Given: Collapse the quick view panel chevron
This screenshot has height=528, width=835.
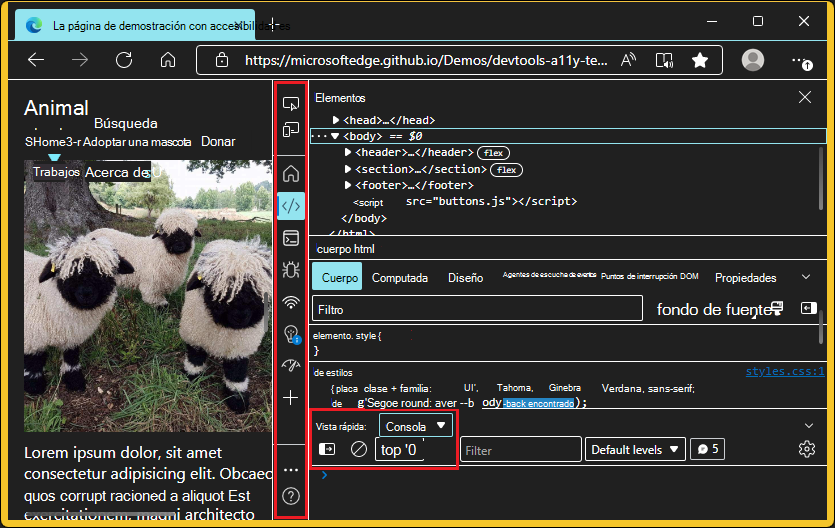Looking at the screenshot, I should tap(809, 426).
